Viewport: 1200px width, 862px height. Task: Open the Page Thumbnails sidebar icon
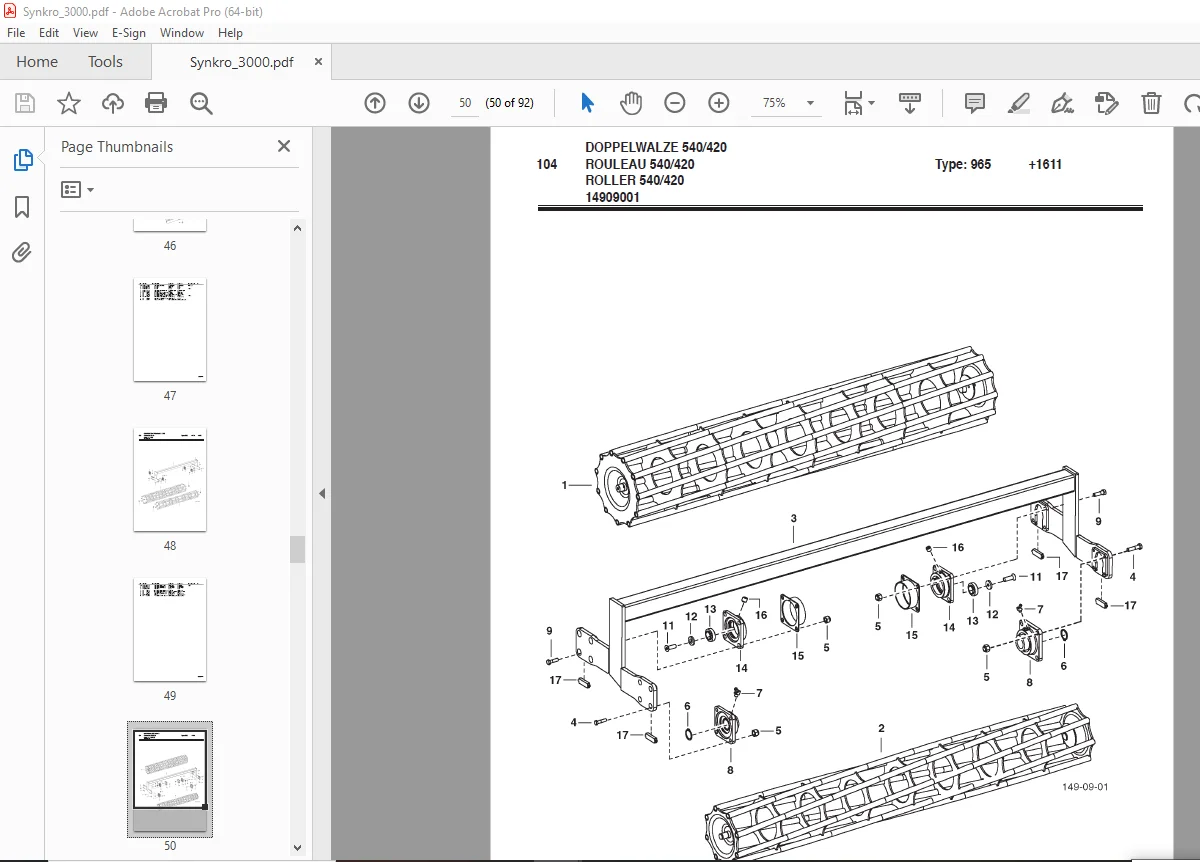[x=22, y=160]
